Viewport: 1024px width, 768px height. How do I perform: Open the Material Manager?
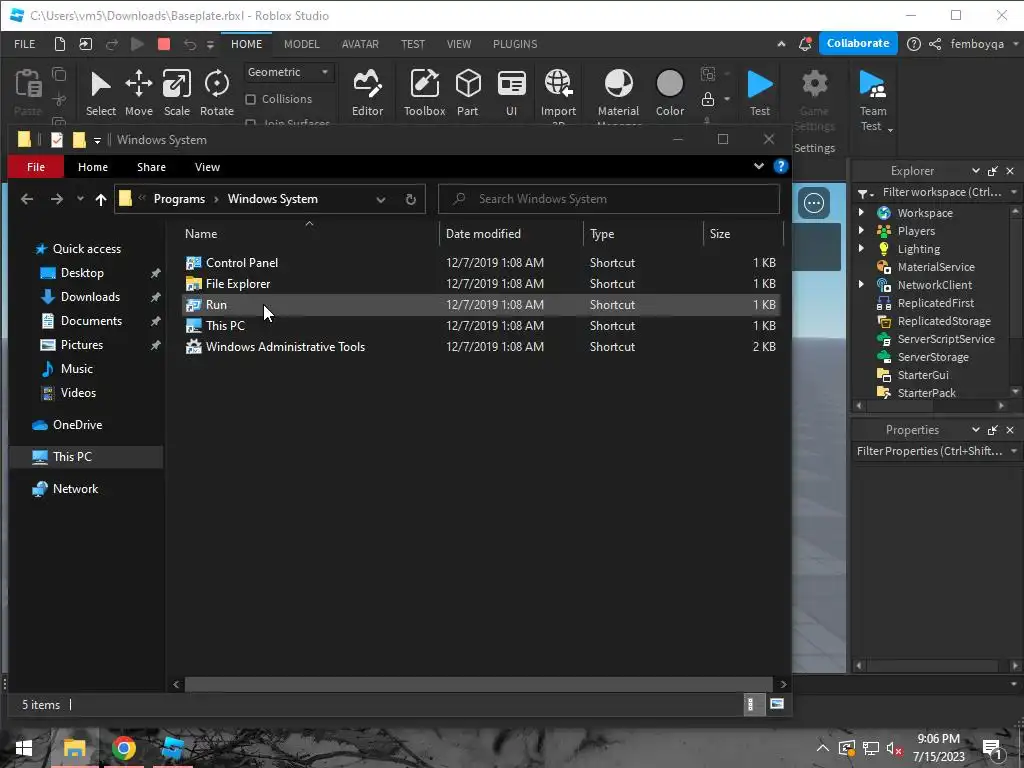(x=618, y=93)
